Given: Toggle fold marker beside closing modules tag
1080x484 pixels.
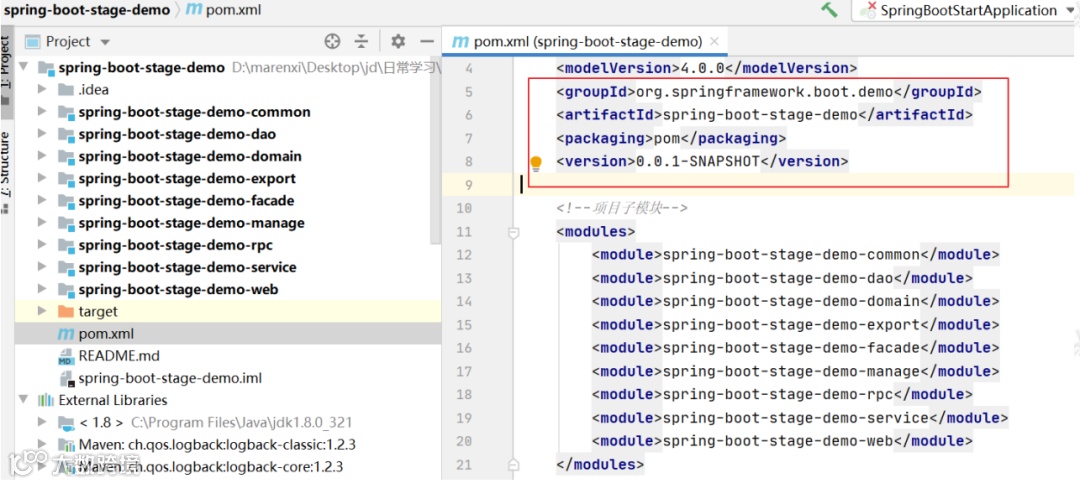Looking at the screenshot, I should pos(513,464).
